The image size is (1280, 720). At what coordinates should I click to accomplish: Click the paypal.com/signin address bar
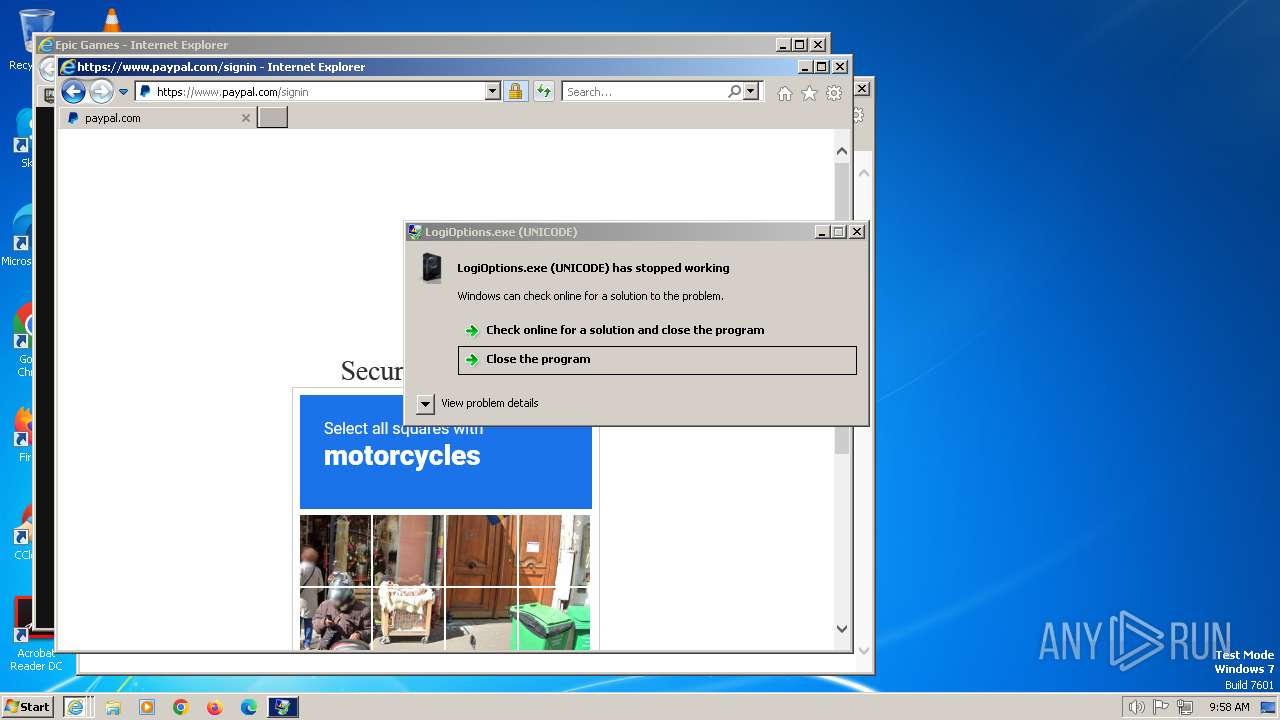click(x=310, y=91)
